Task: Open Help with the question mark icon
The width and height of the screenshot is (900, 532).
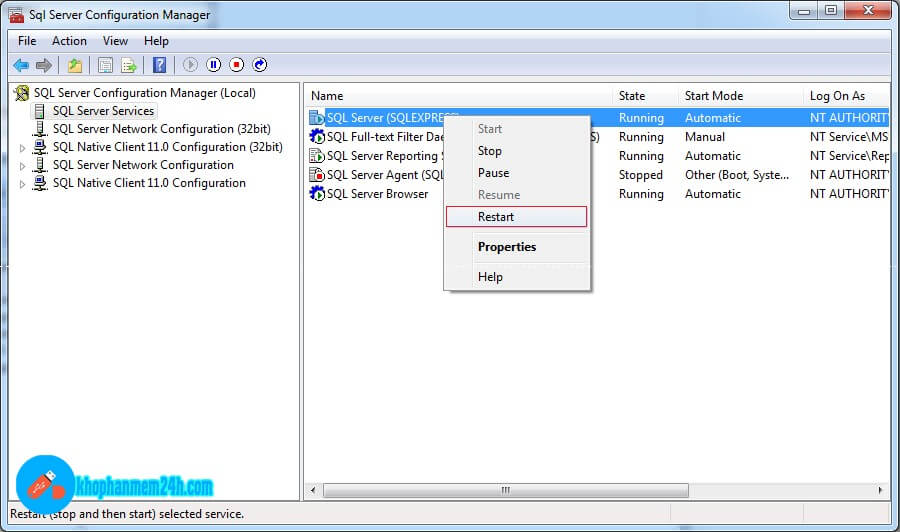Action: pyautogui.click(x=159, y=65)
